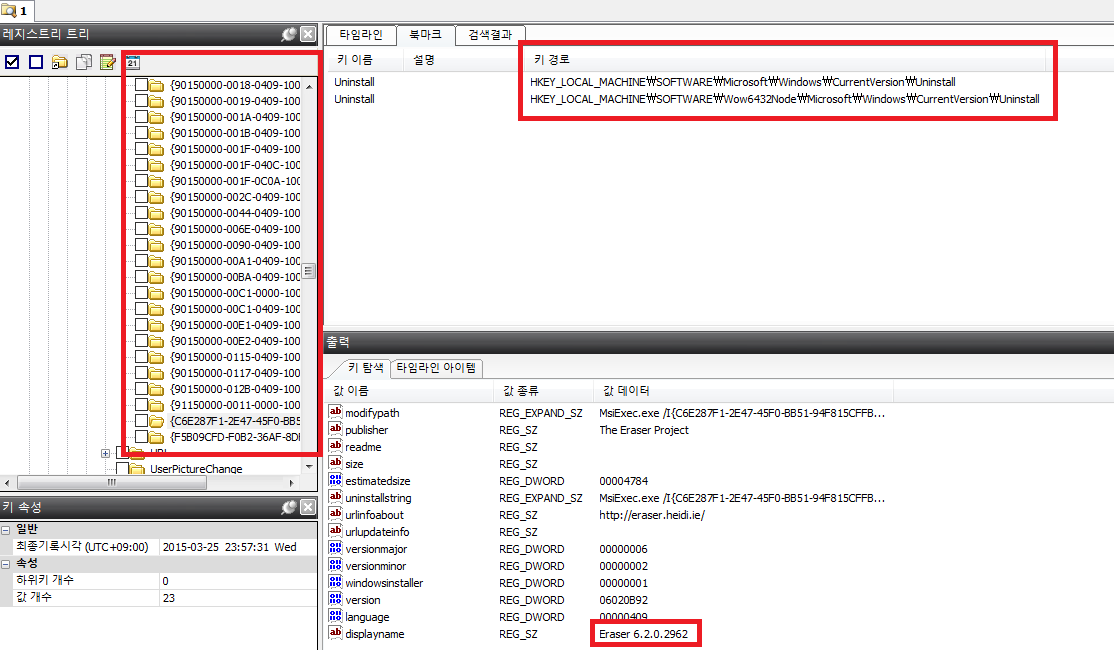Check the {90150000-001A-0409-100 key checkbox
The height and width of the screenshot is (650, 1114).
pyautogui.click(x=141, y=117)
